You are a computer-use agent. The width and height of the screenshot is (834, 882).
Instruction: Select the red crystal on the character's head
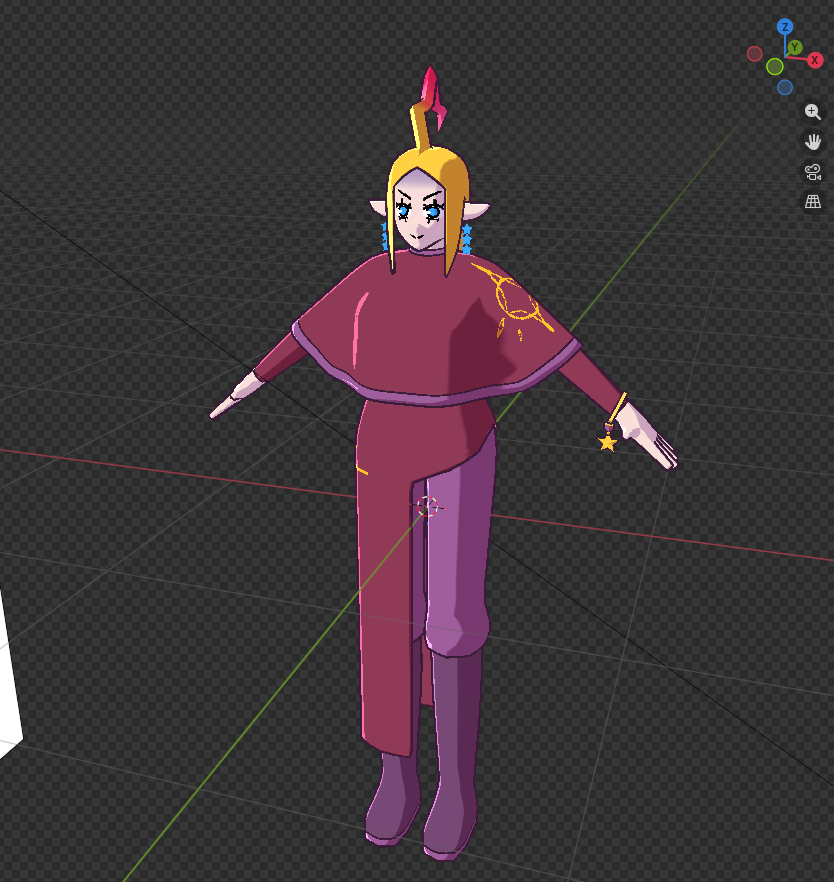433,96
